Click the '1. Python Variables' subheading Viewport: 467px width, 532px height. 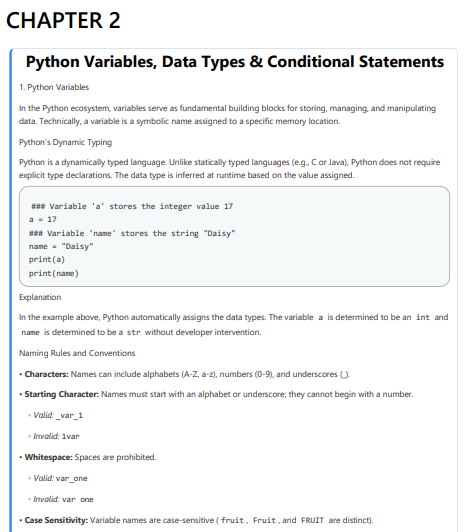[x=54, y=87]
